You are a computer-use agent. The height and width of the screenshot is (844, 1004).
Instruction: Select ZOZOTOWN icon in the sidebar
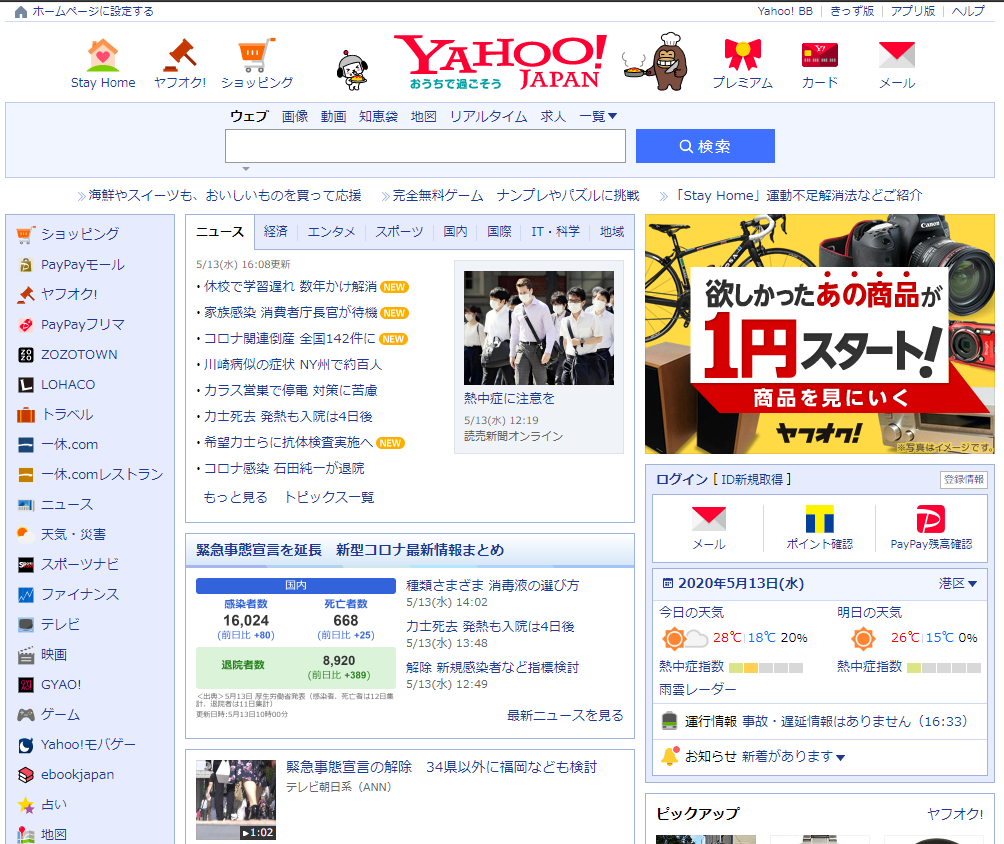pos(26,355)
